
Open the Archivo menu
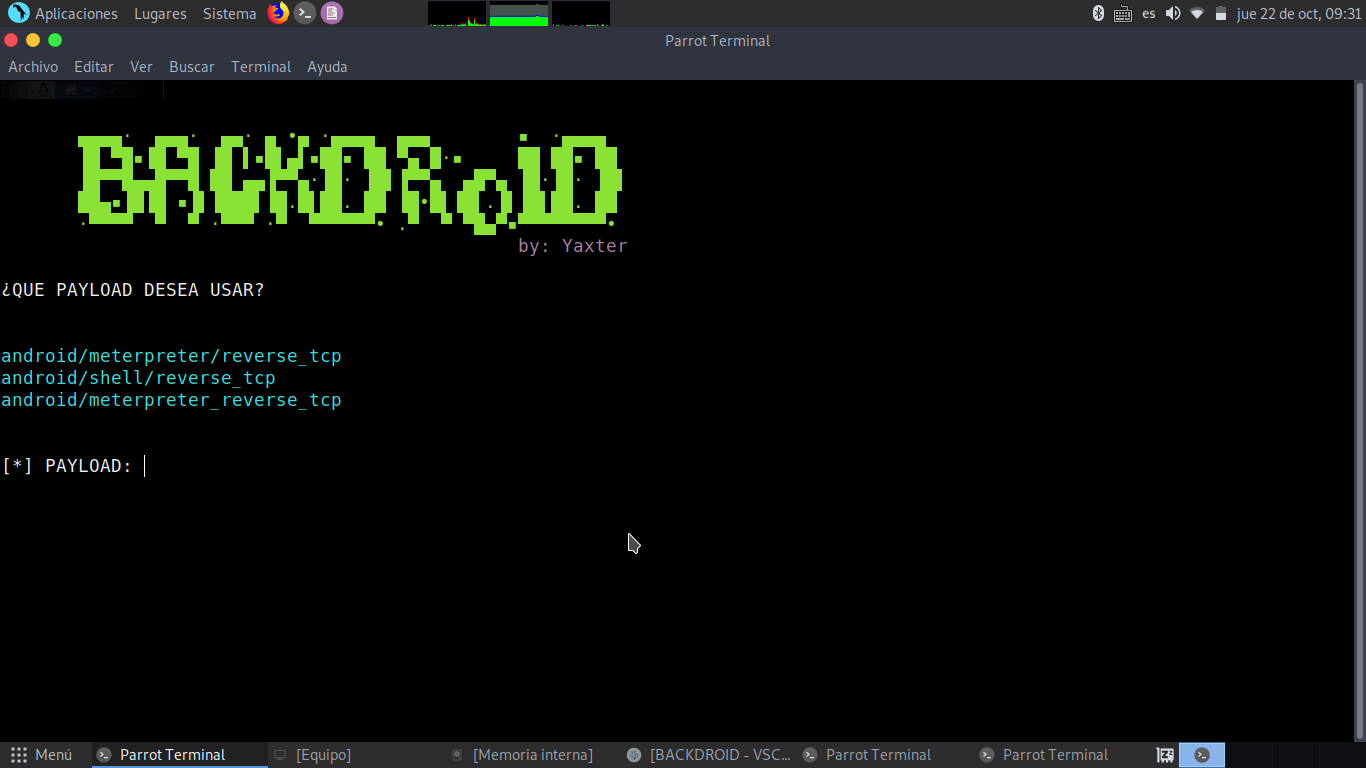[x=33, y=67]
